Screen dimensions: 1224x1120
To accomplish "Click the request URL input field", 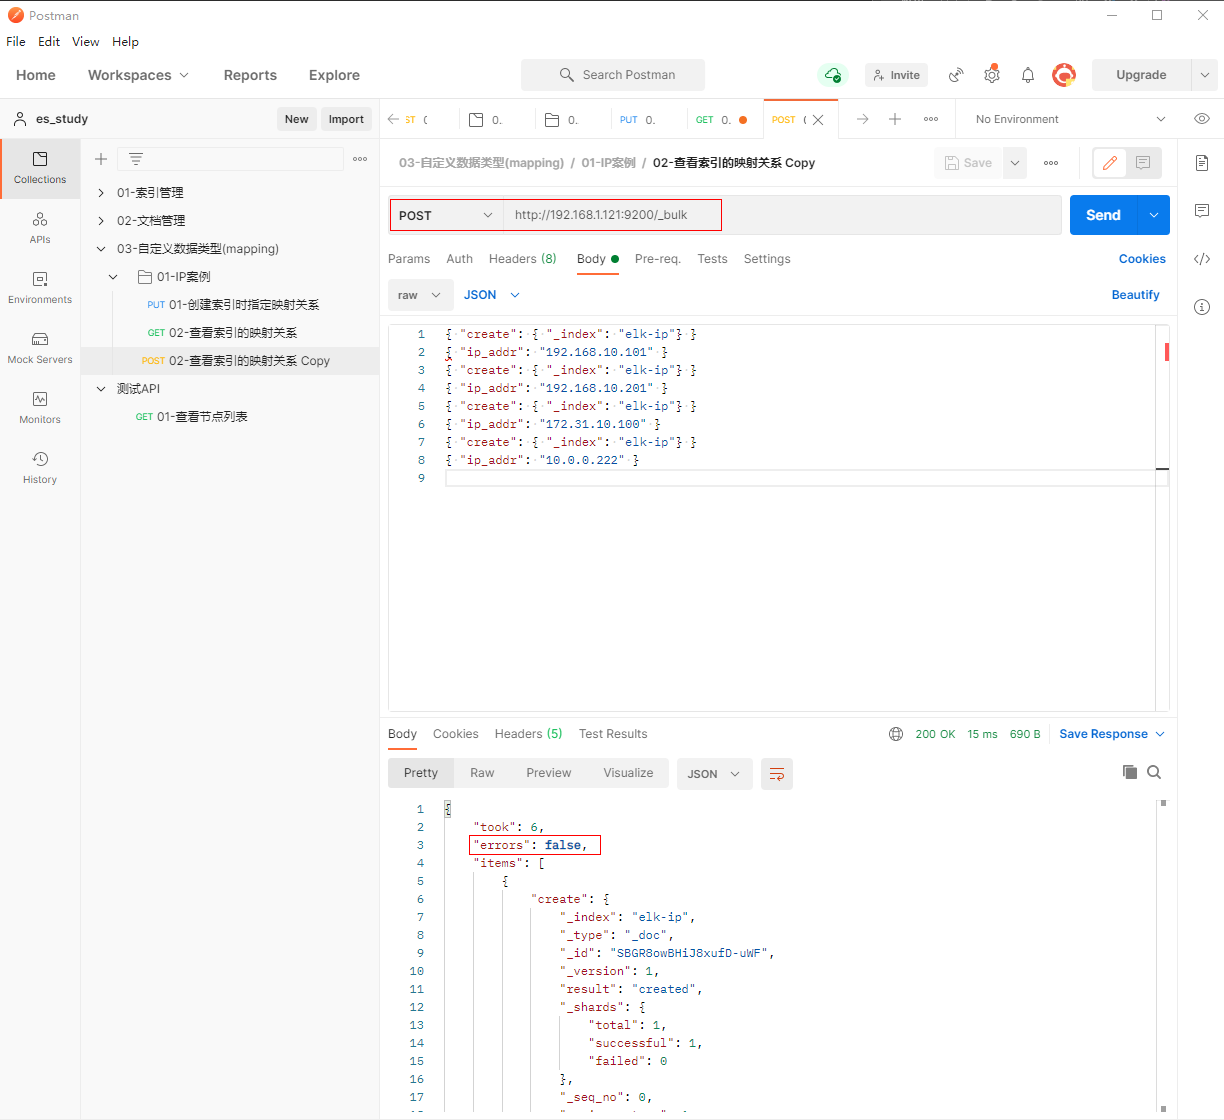I will pyautogui.click(x=780, y=215).
